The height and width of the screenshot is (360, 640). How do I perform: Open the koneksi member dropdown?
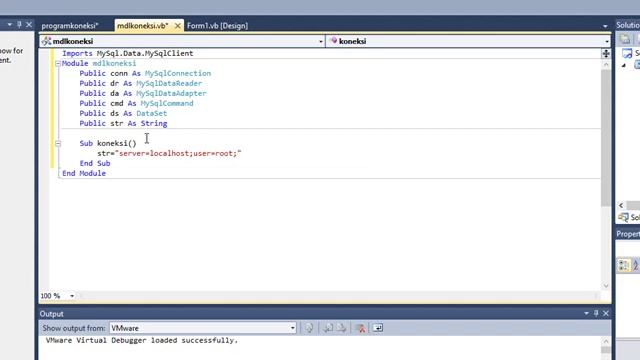coord(607,41)
